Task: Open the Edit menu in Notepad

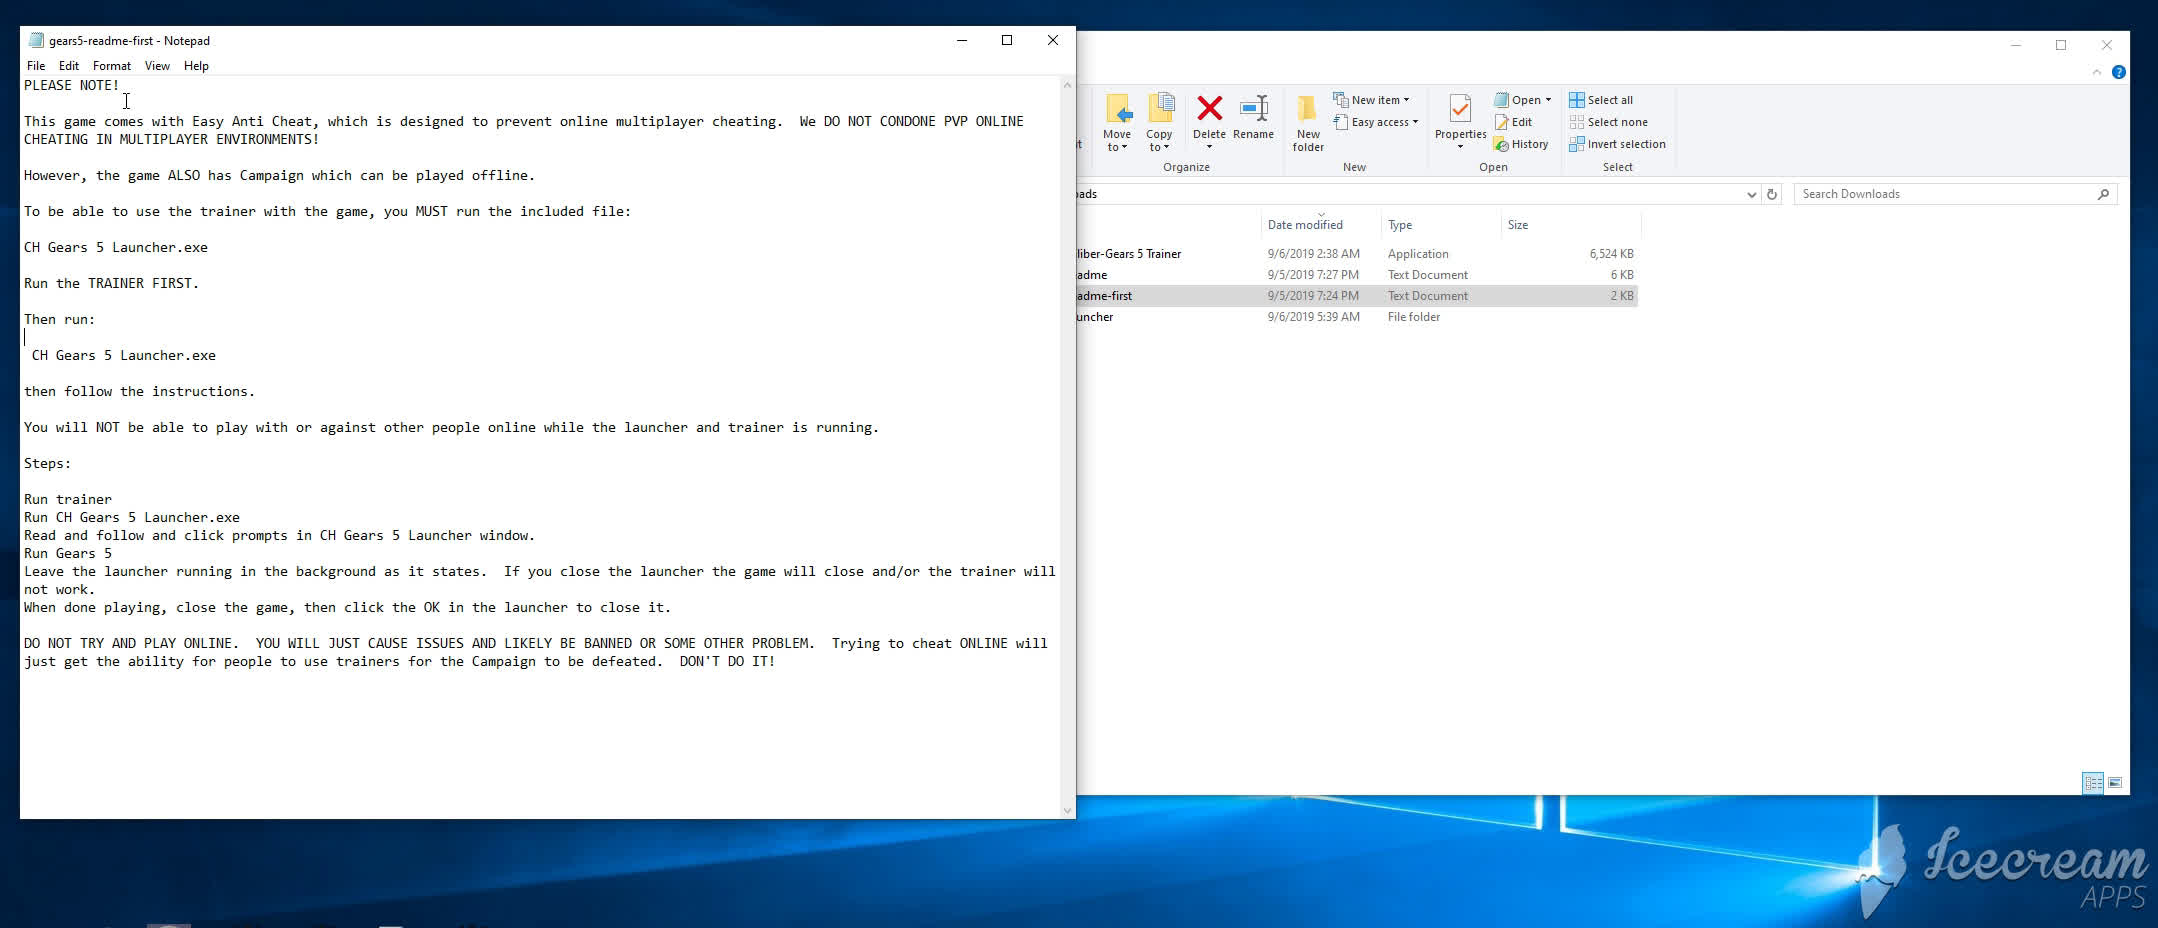Action: tap(69, 66)
